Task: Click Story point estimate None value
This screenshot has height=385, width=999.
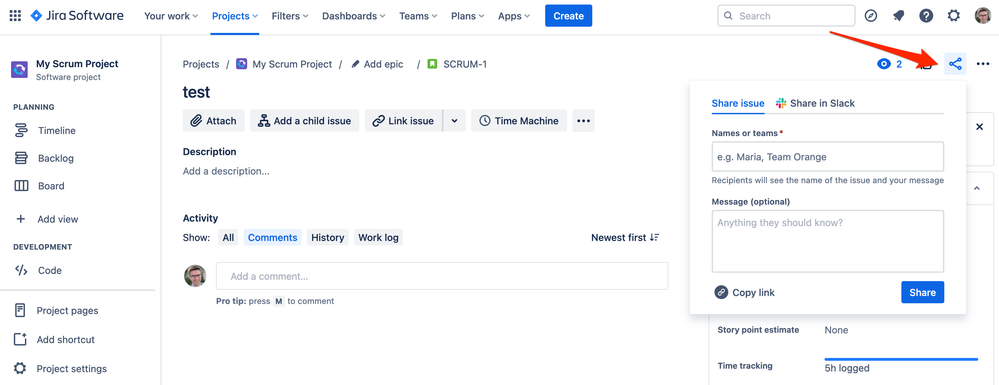Action: coord(836,330)
